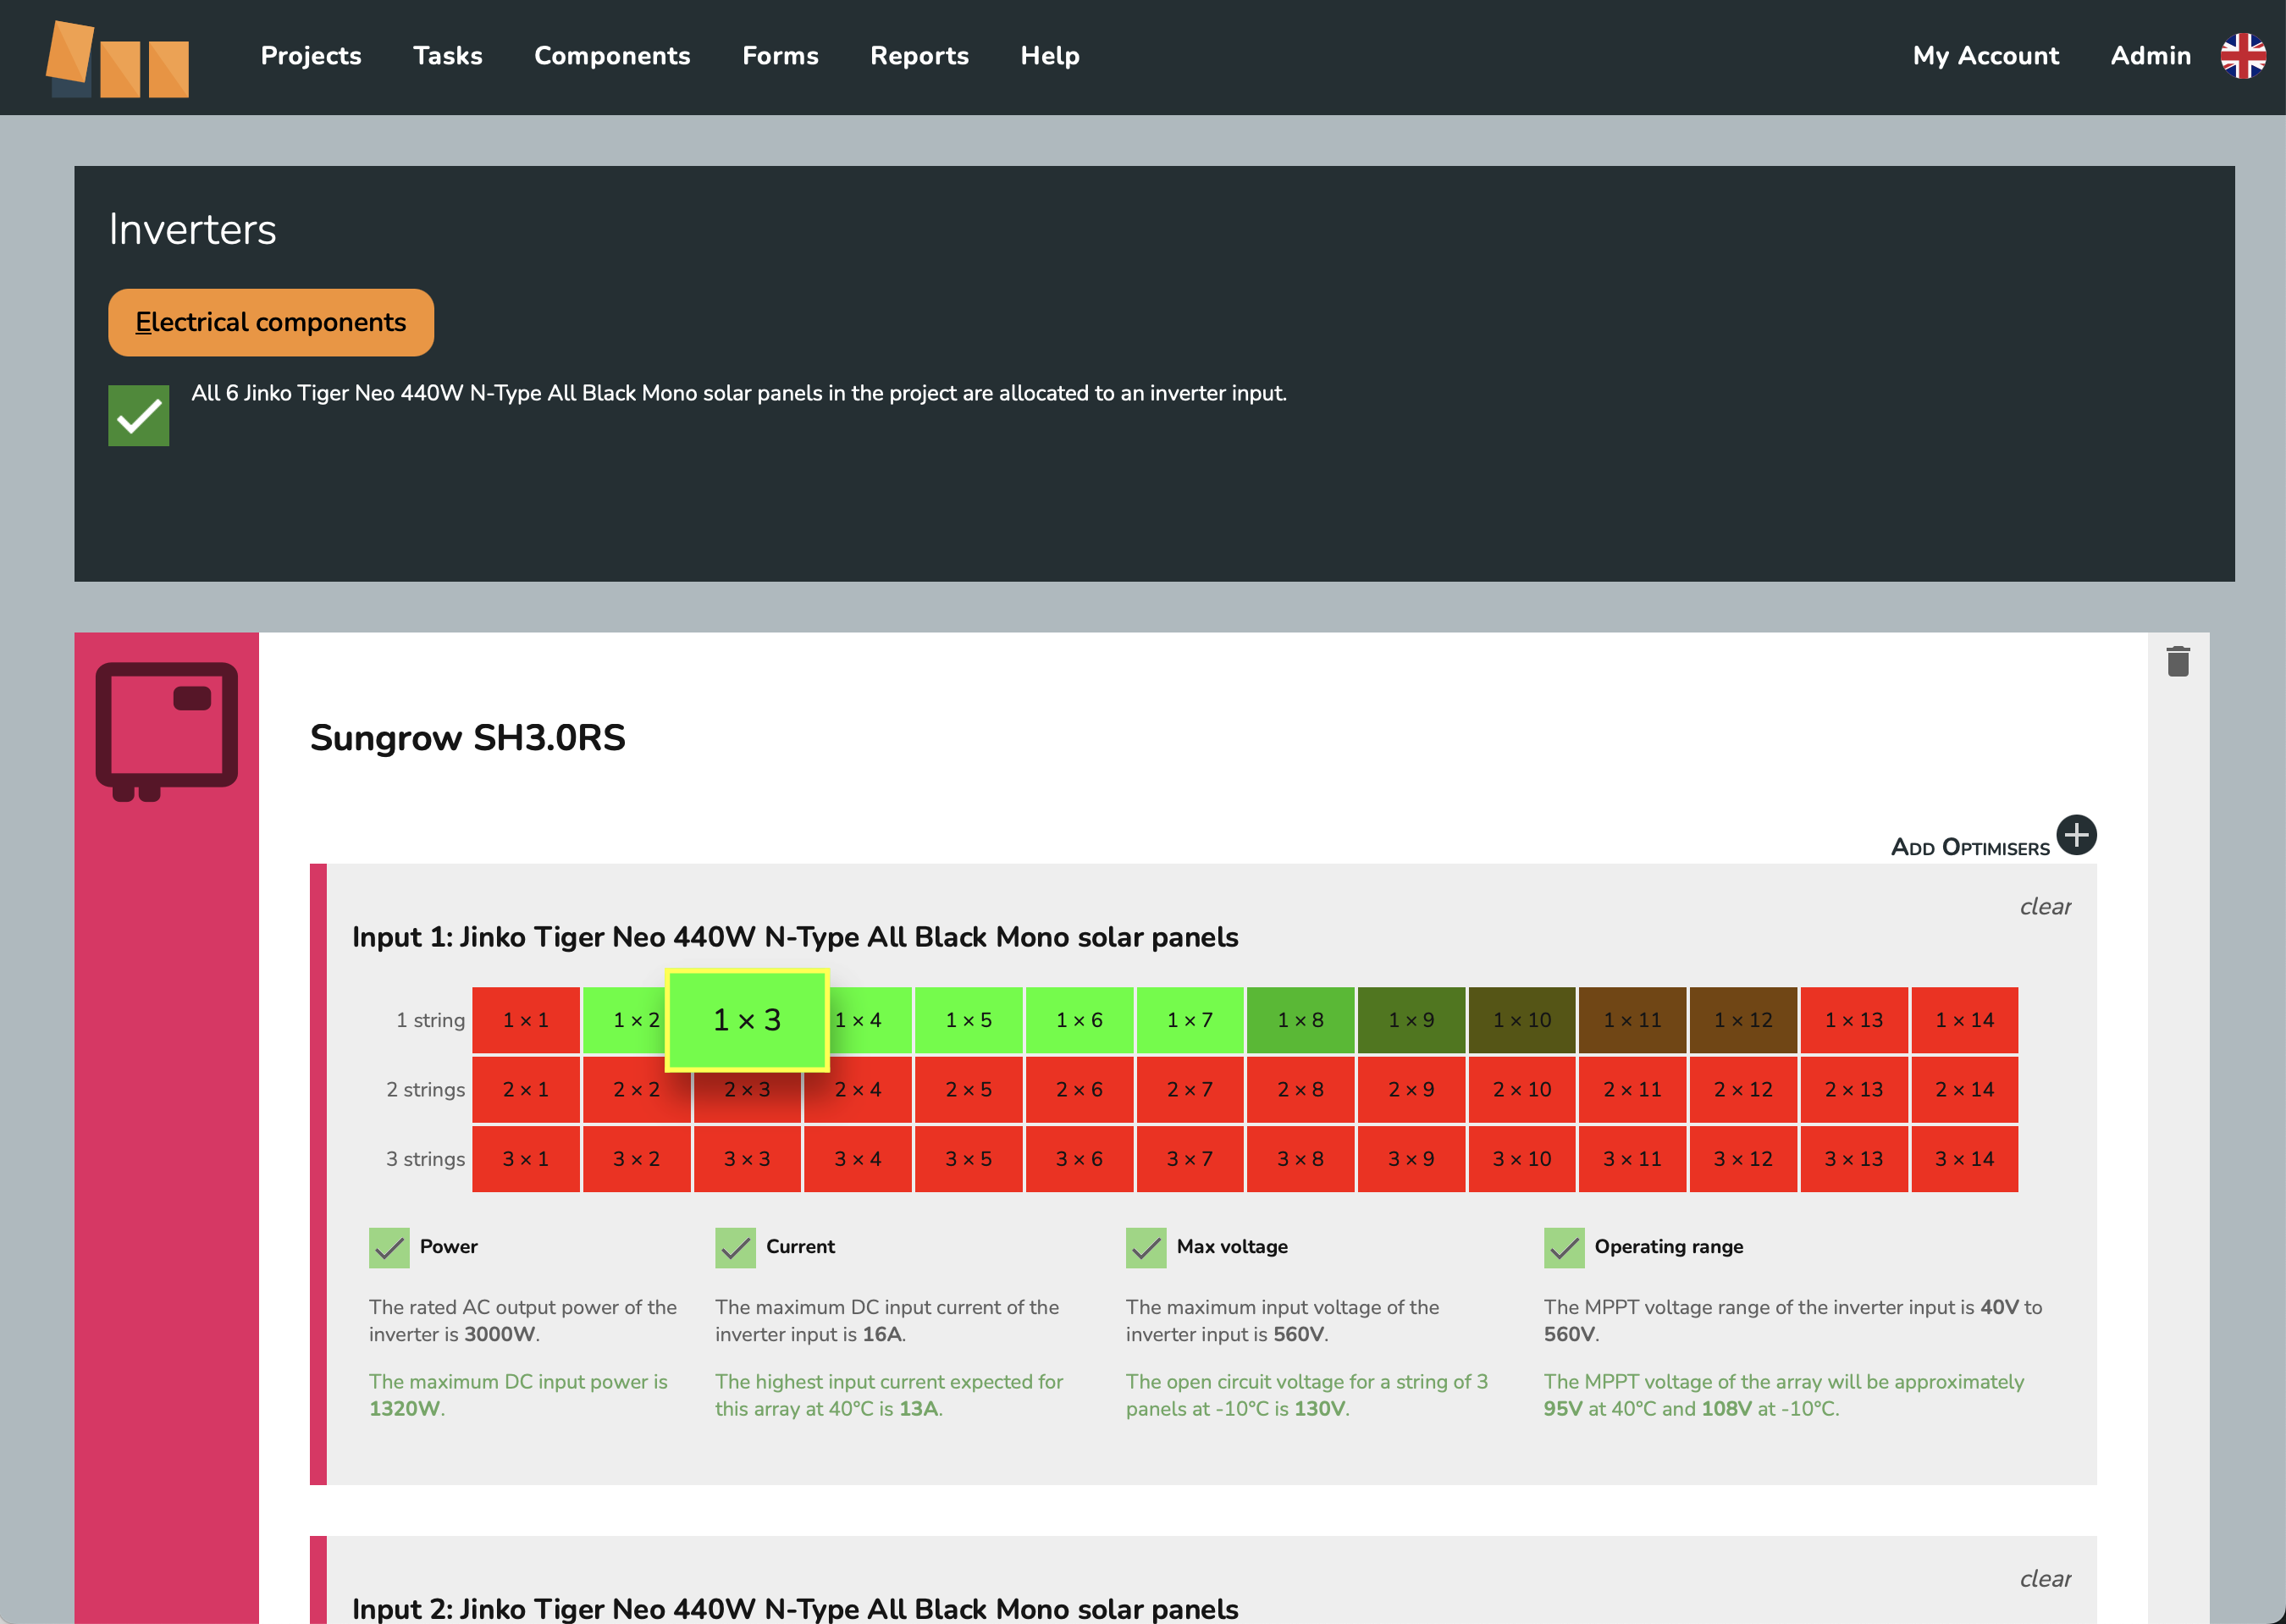The width and height of the screenshot is (2286, 1624).
Task: Select the 1 × 13 red cell
Action: (x=1854, y=1020)
